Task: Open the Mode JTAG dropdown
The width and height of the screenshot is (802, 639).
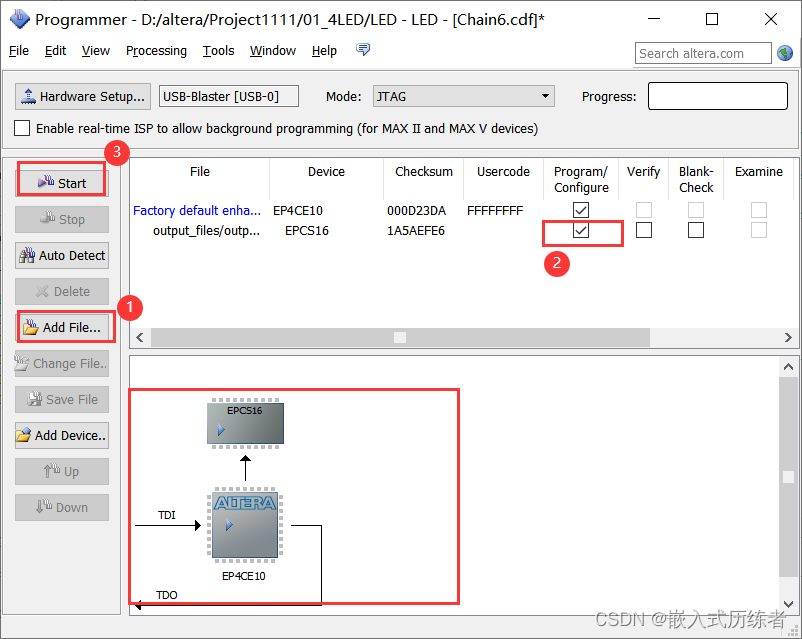Action: click(x=464, y=96)
